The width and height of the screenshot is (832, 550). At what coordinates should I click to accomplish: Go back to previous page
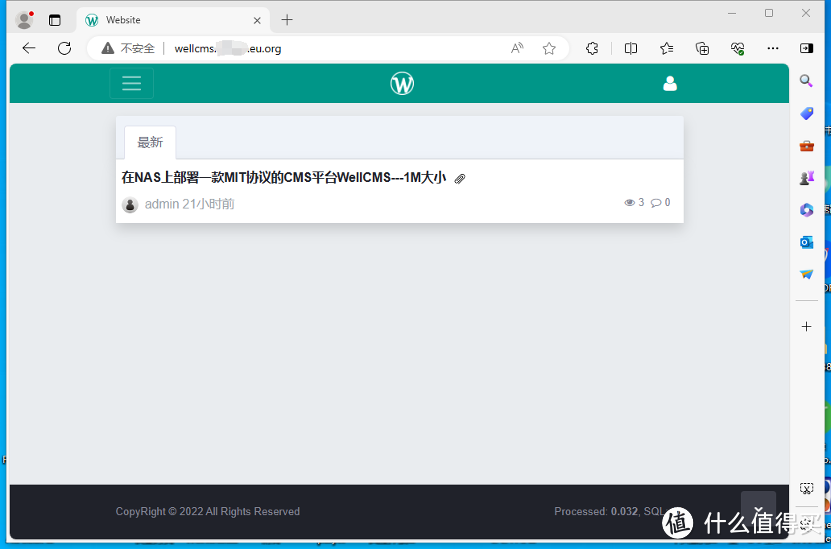coord(29,48)
